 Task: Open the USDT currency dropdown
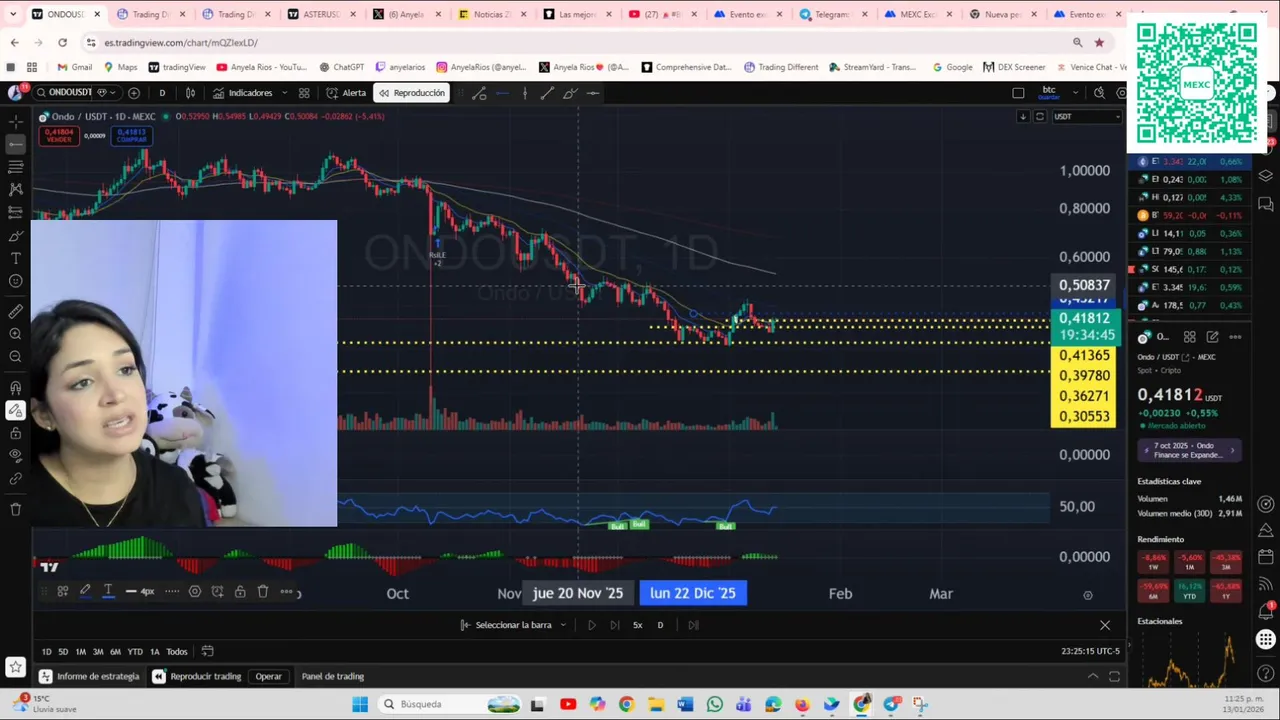click(x=1085, y=116)
